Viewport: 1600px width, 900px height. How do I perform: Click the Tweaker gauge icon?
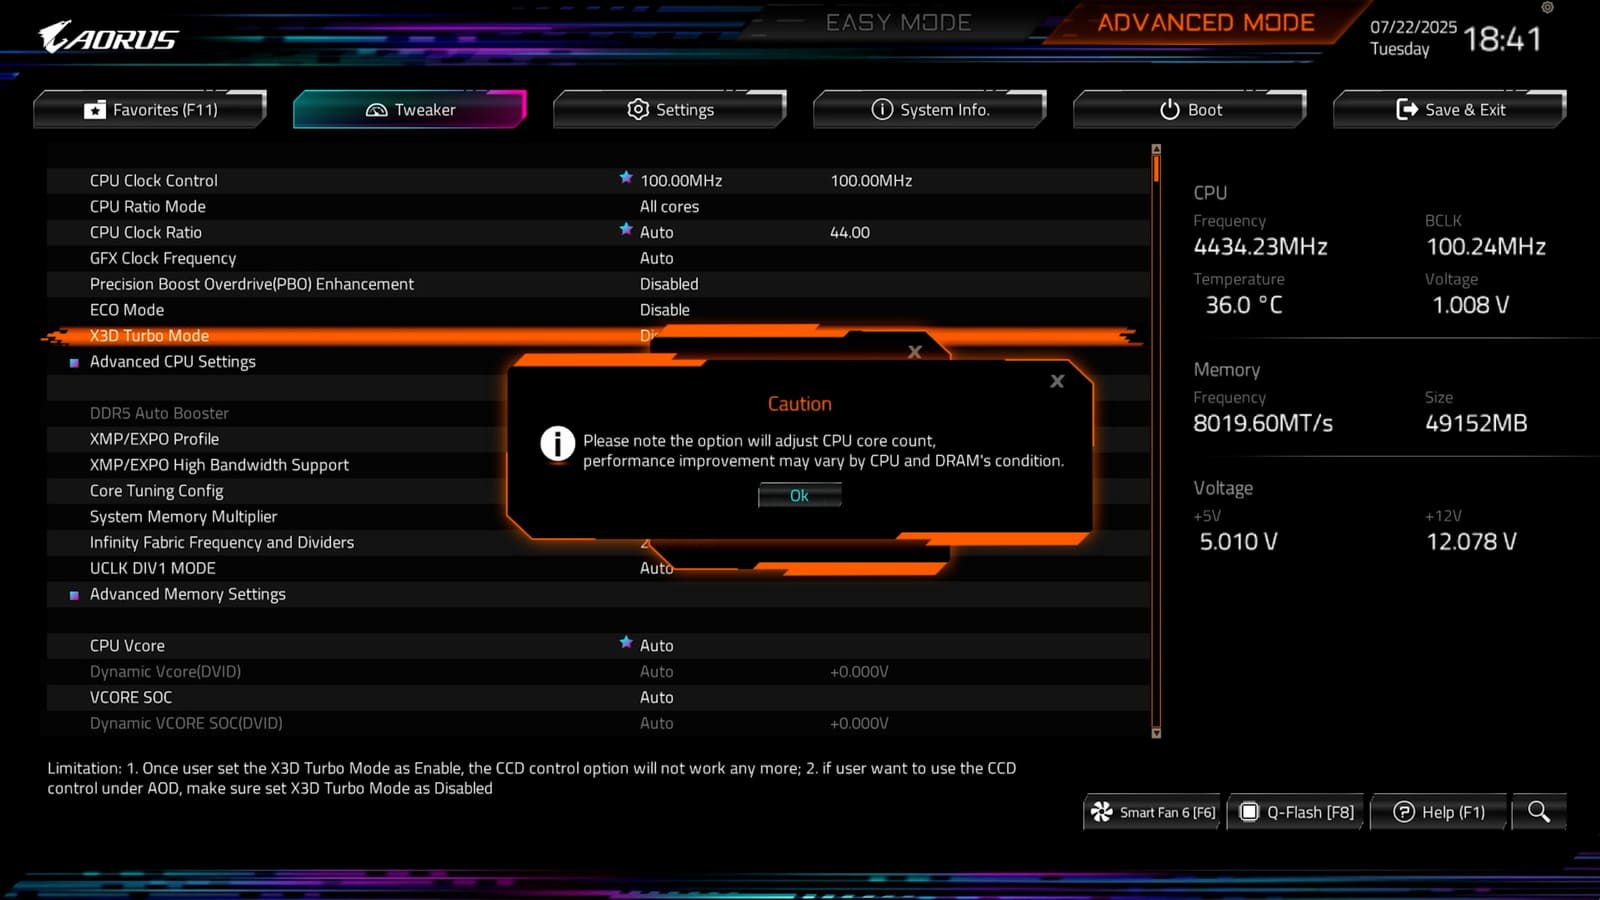tap(376, 110)
